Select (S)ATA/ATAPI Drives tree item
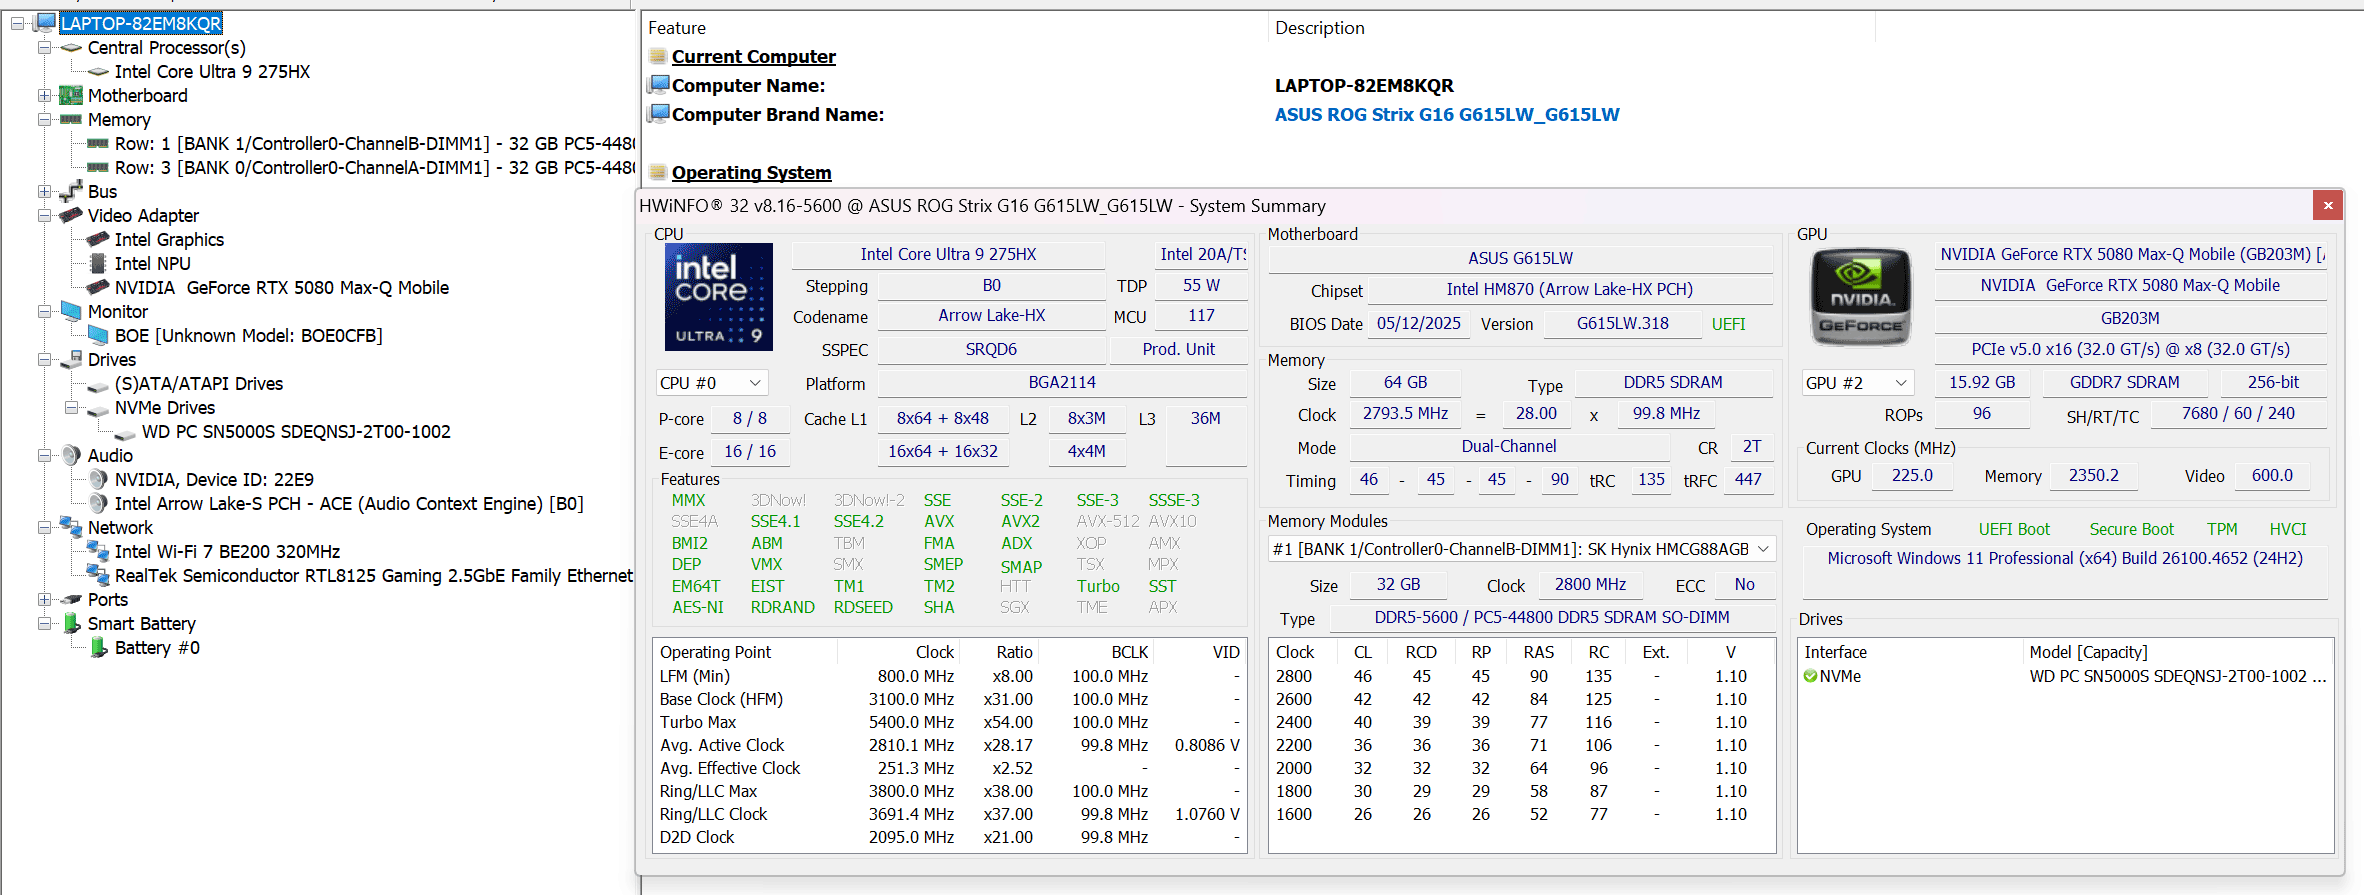This screenshot has height=895, width=2364. (x=199, y=384)
